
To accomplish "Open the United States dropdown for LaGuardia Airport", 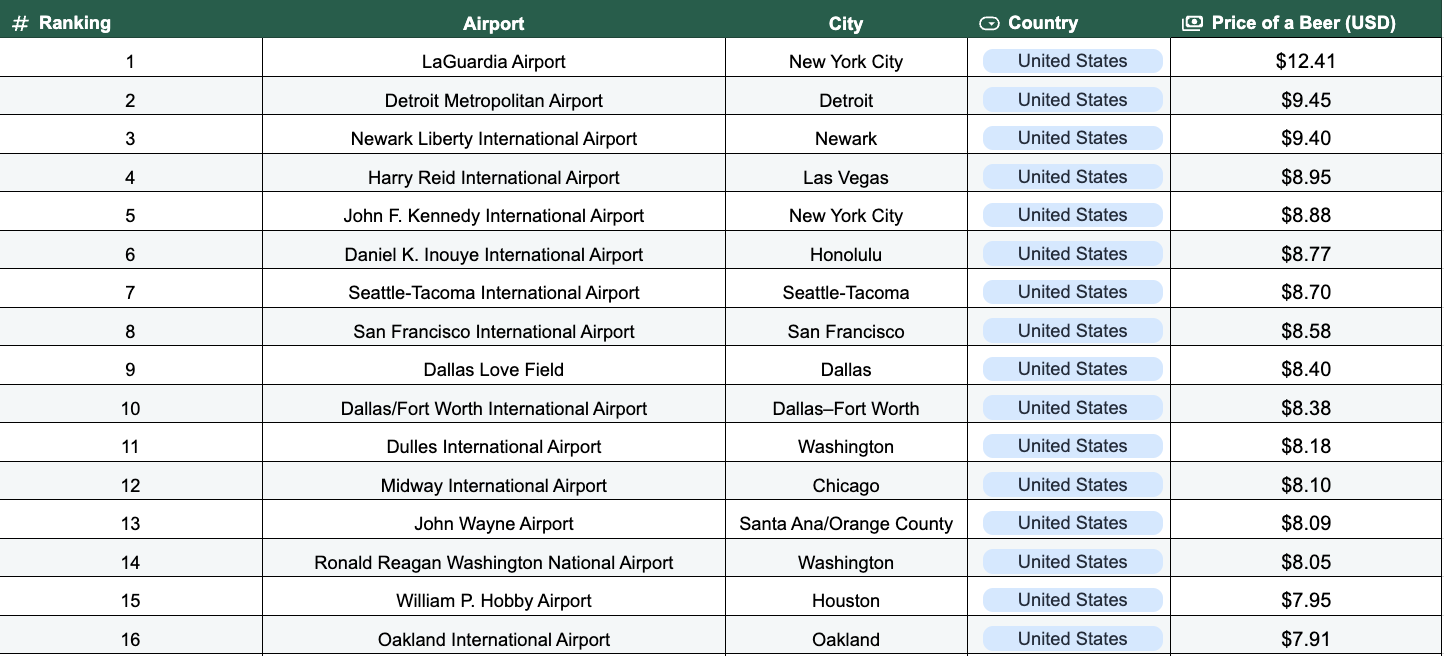I will [x=1072, y=61].
